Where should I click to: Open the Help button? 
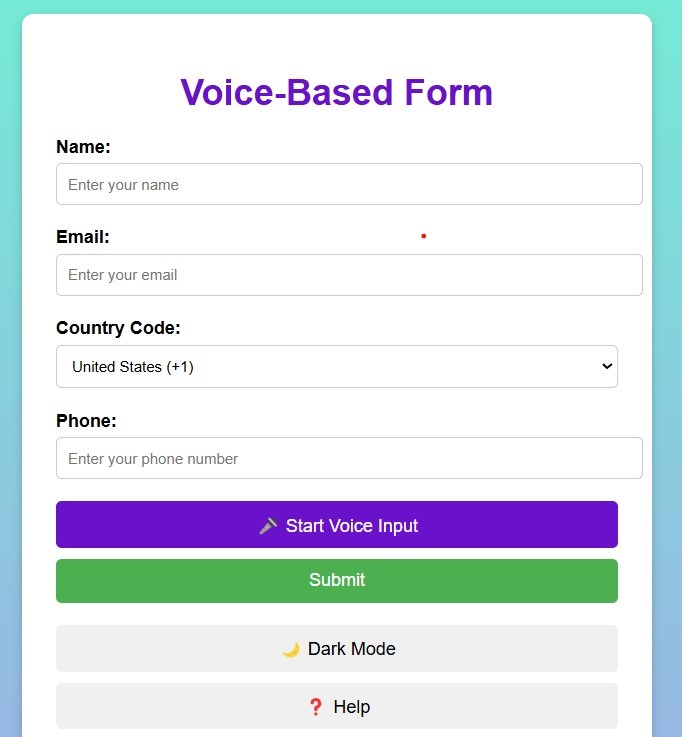pyautogui.click(x=337, y=706)
